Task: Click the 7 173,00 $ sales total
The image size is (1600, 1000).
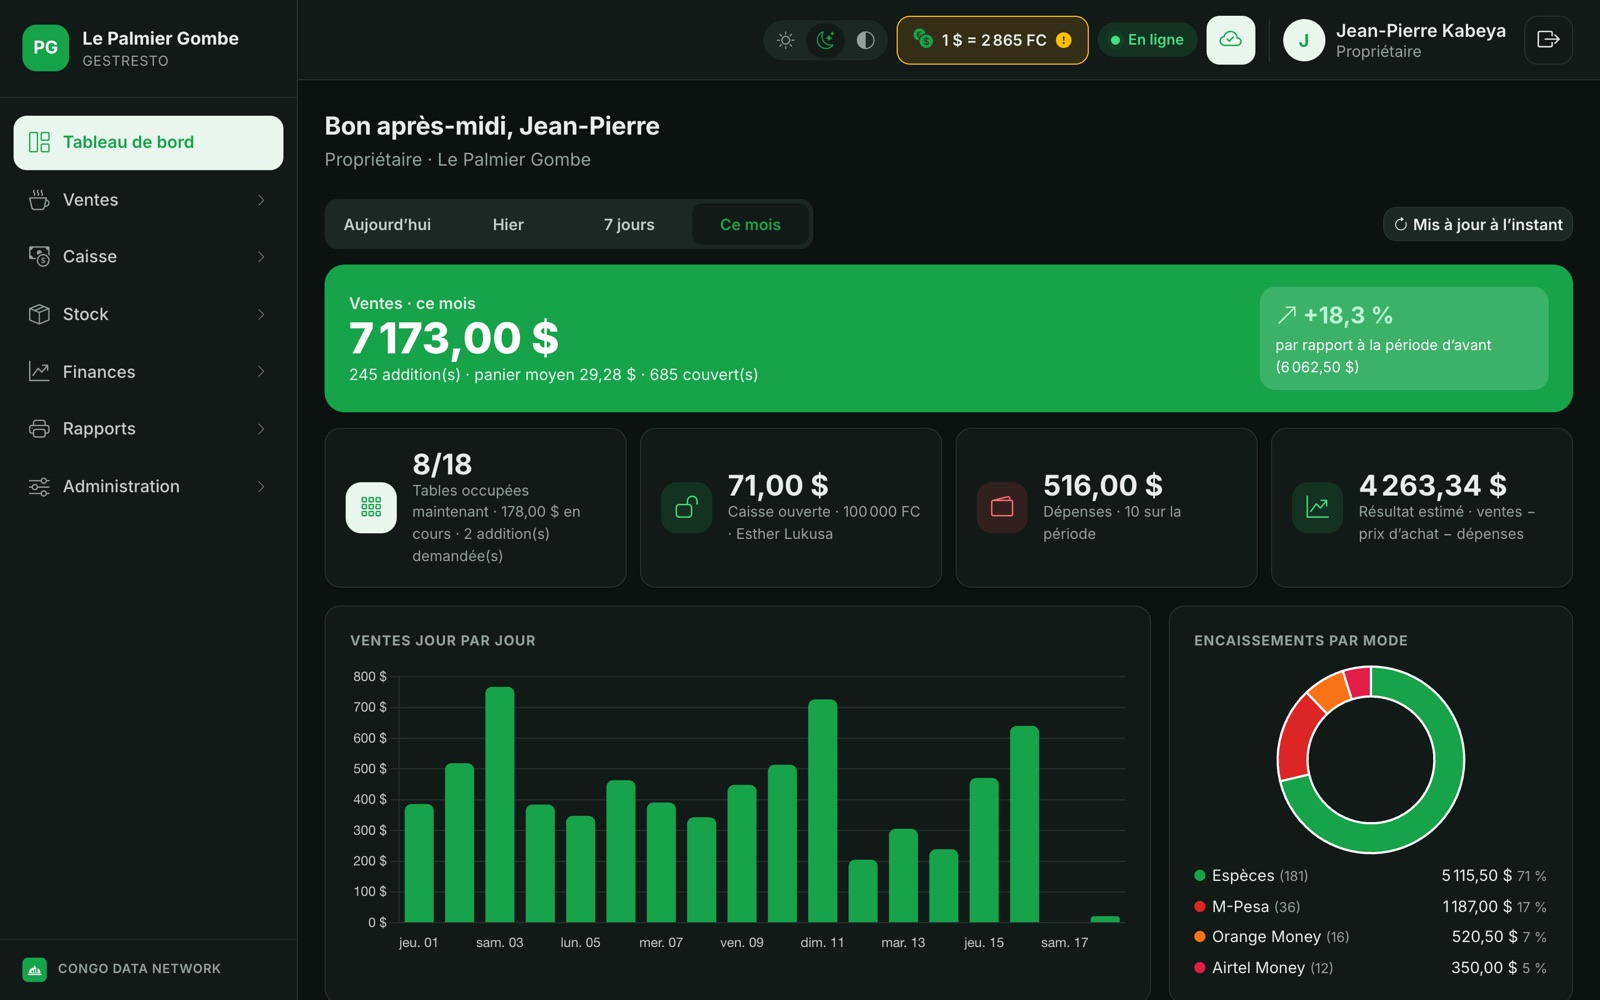Action: (x=454, y=339)
